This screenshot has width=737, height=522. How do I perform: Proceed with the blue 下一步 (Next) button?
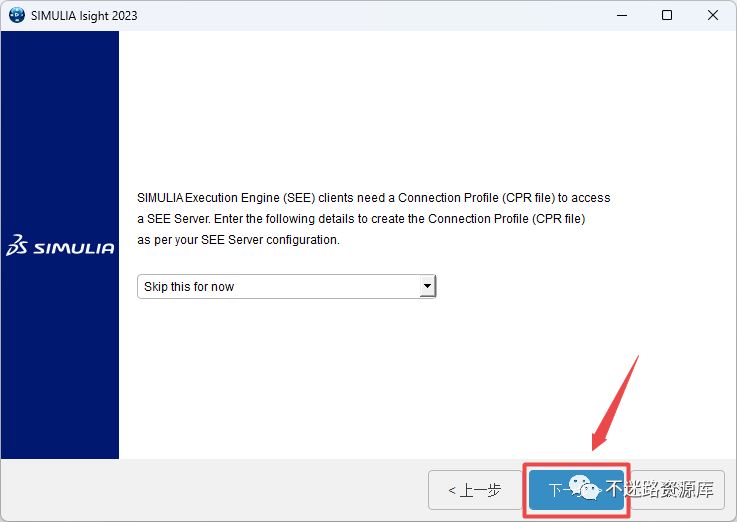(576, 490)
